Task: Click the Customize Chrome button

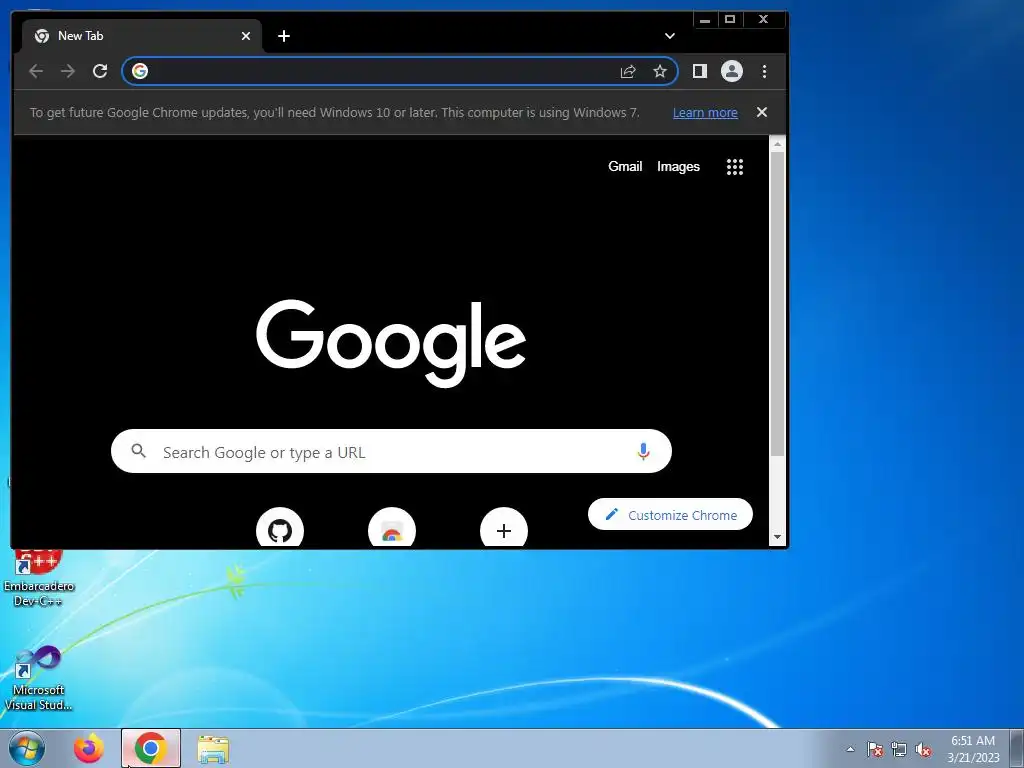Action: tap(670, 515)
